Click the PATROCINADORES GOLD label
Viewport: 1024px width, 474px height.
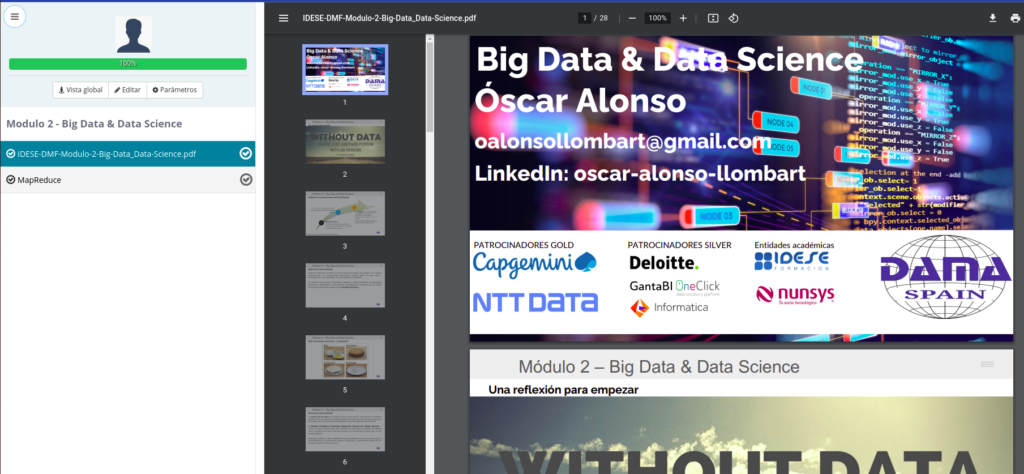[524, 245]
